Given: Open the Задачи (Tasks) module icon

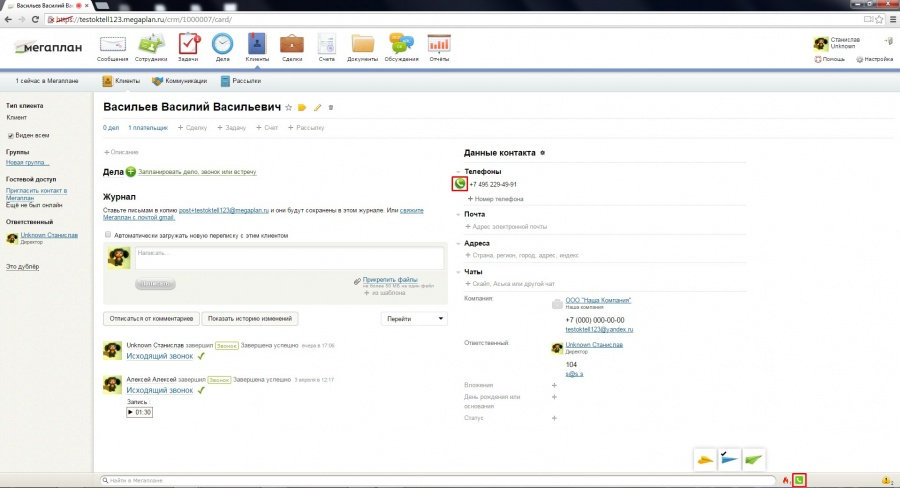Looking at the screenshot, I should (188, 45).
